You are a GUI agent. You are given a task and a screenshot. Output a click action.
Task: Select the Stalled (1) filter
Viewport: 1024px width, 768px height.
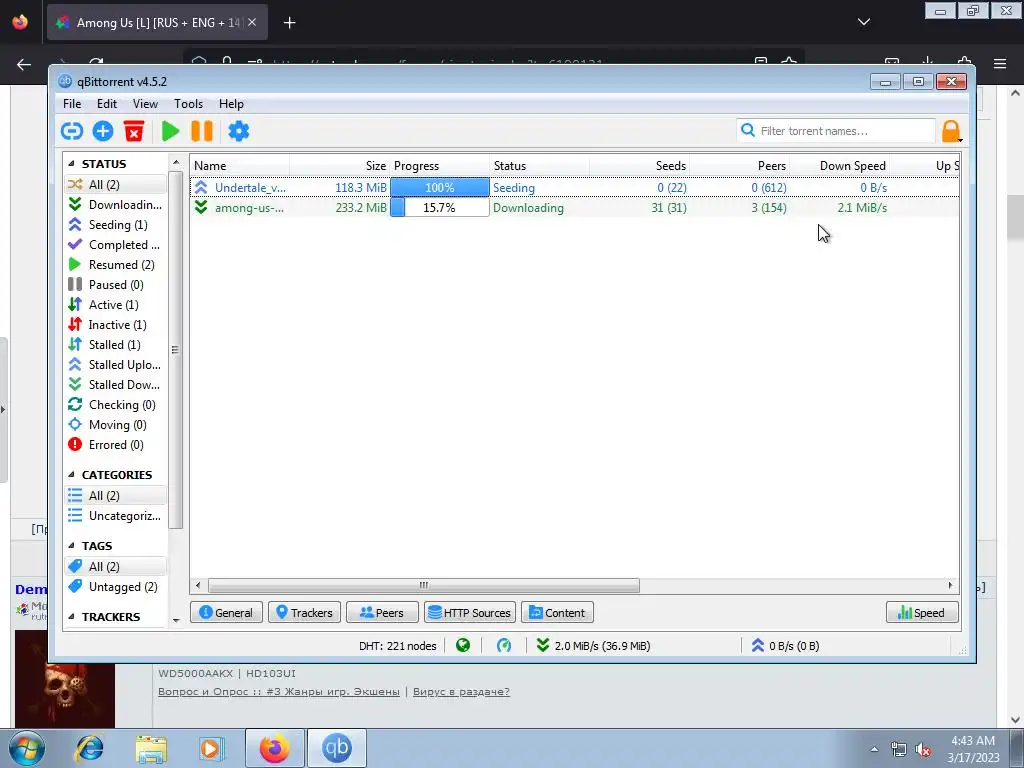pyautogui.click(x=115, y=345)
